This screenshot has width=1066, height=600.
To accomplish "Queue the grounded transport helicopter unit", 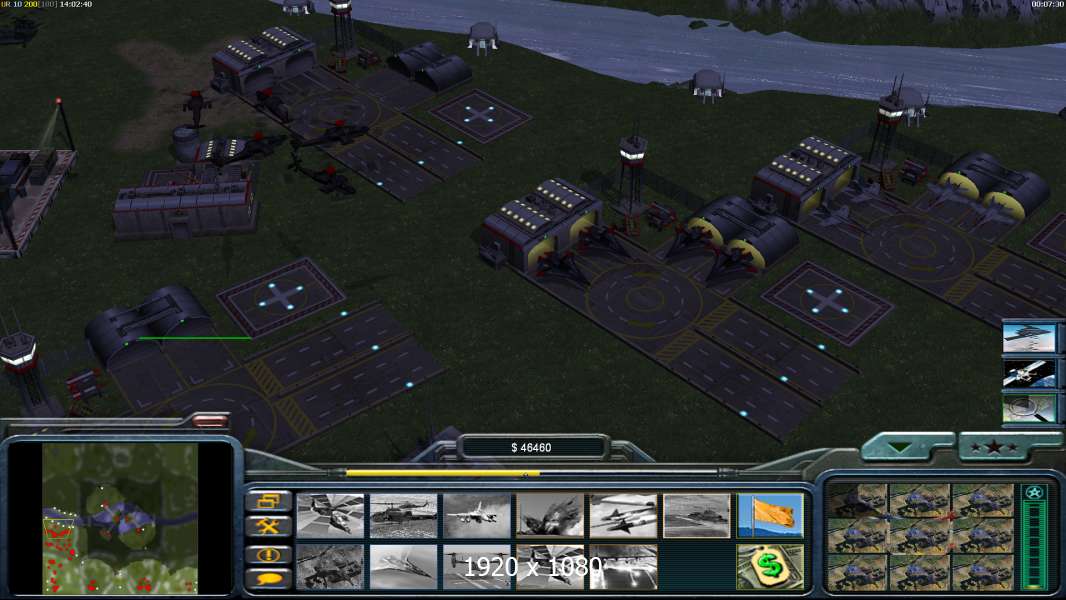I will point(403,516).
